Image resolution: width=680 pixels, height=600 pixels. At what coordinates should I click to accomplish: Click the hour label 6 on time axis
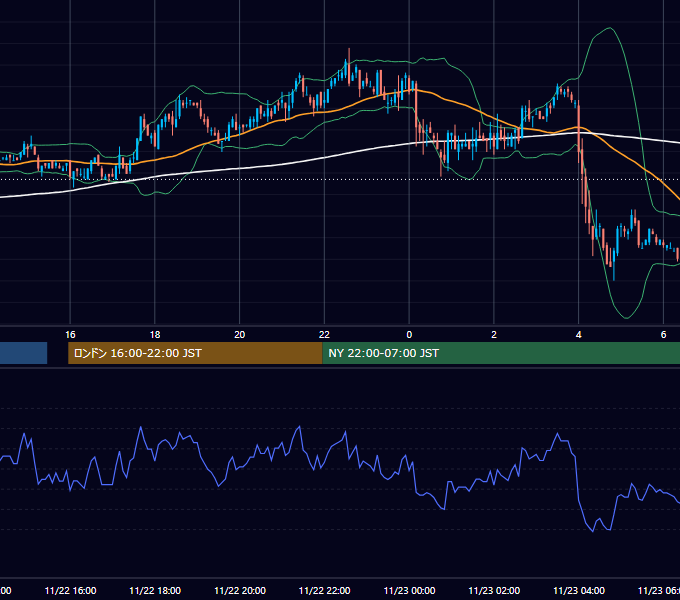pos(663,335)
